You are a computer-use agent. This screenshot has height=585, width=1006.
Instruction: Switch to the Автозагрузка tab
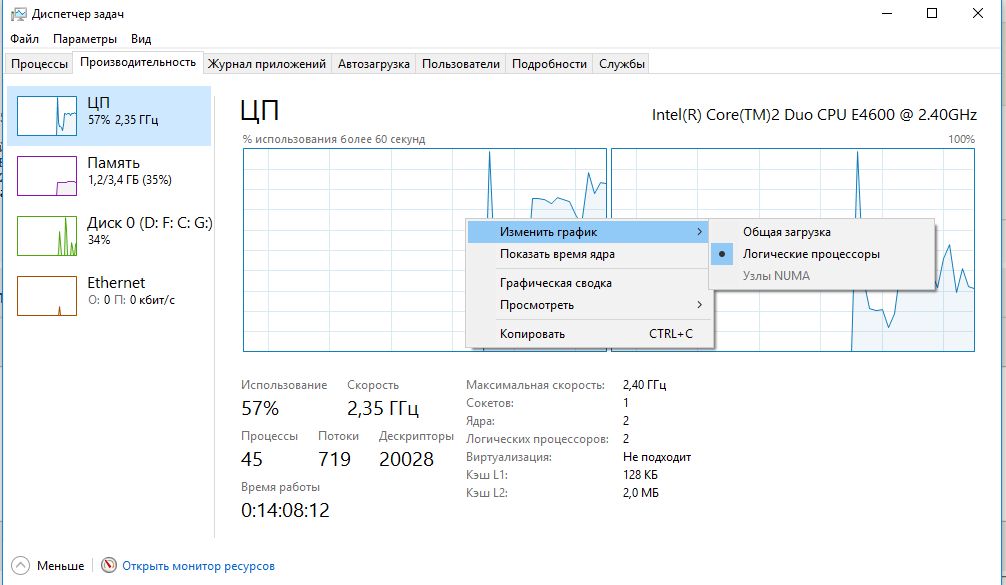[374, 64]
